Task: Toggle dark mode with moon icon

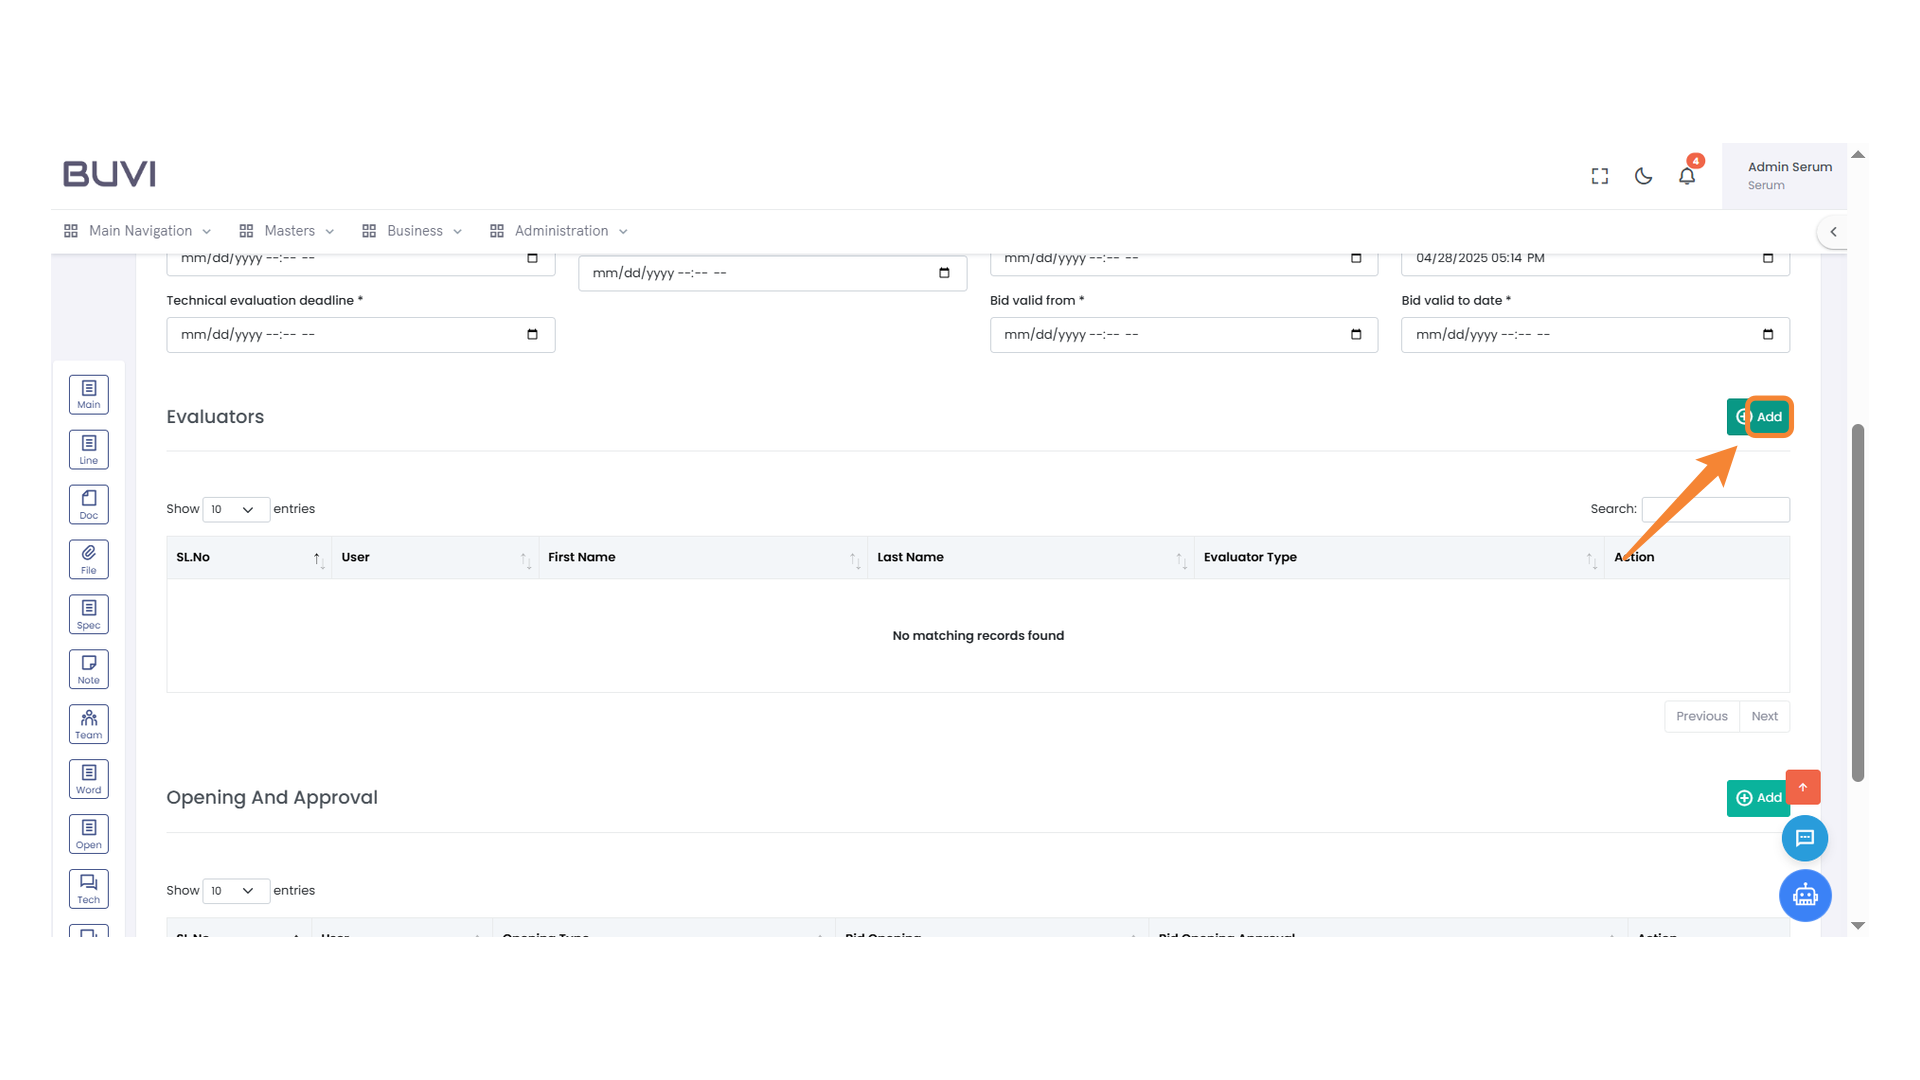Action: coord(1643,175)
